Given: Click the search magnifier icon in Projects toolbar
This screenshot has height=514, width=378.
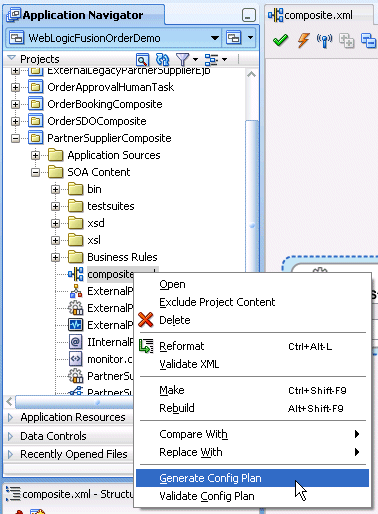Looking at the screenshot, I should tap(142, 60).
